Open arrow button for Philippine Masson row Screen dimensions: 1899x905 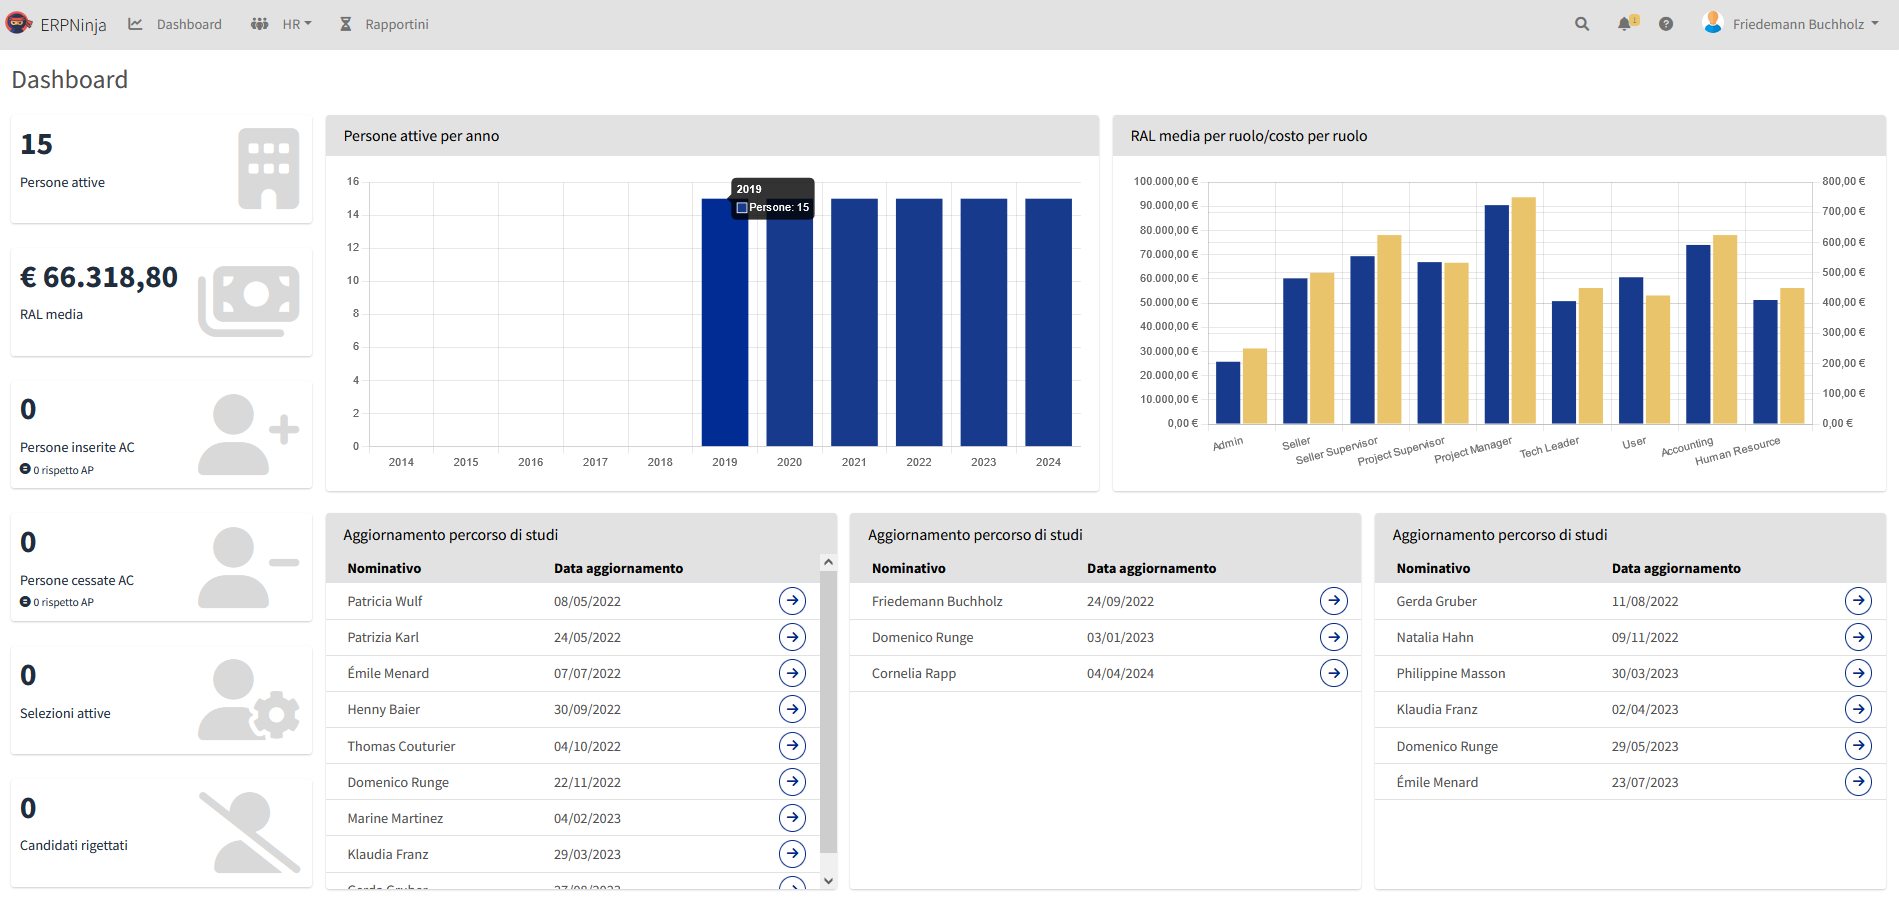(x=1858, y=673)
